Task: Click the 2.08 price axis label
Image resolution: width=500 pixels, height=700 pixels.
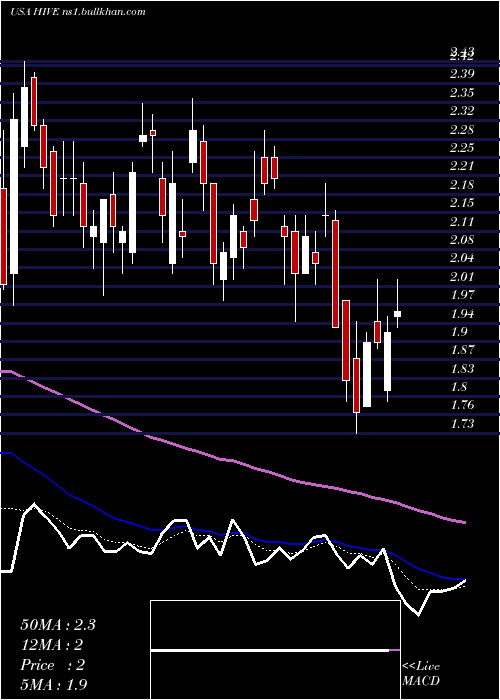Action: (462, 240)
